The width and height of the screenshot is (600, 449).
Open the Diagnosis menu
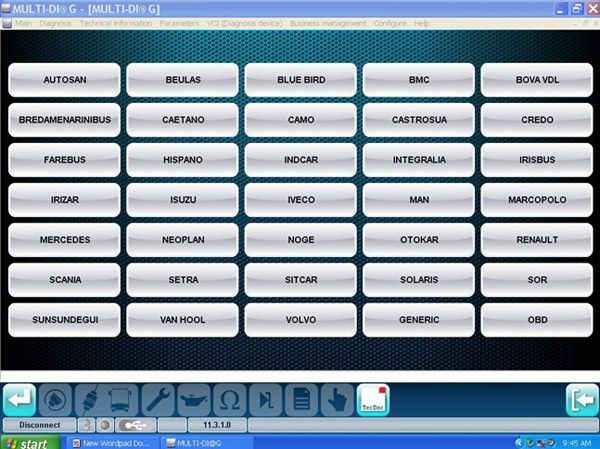[55, 22]
